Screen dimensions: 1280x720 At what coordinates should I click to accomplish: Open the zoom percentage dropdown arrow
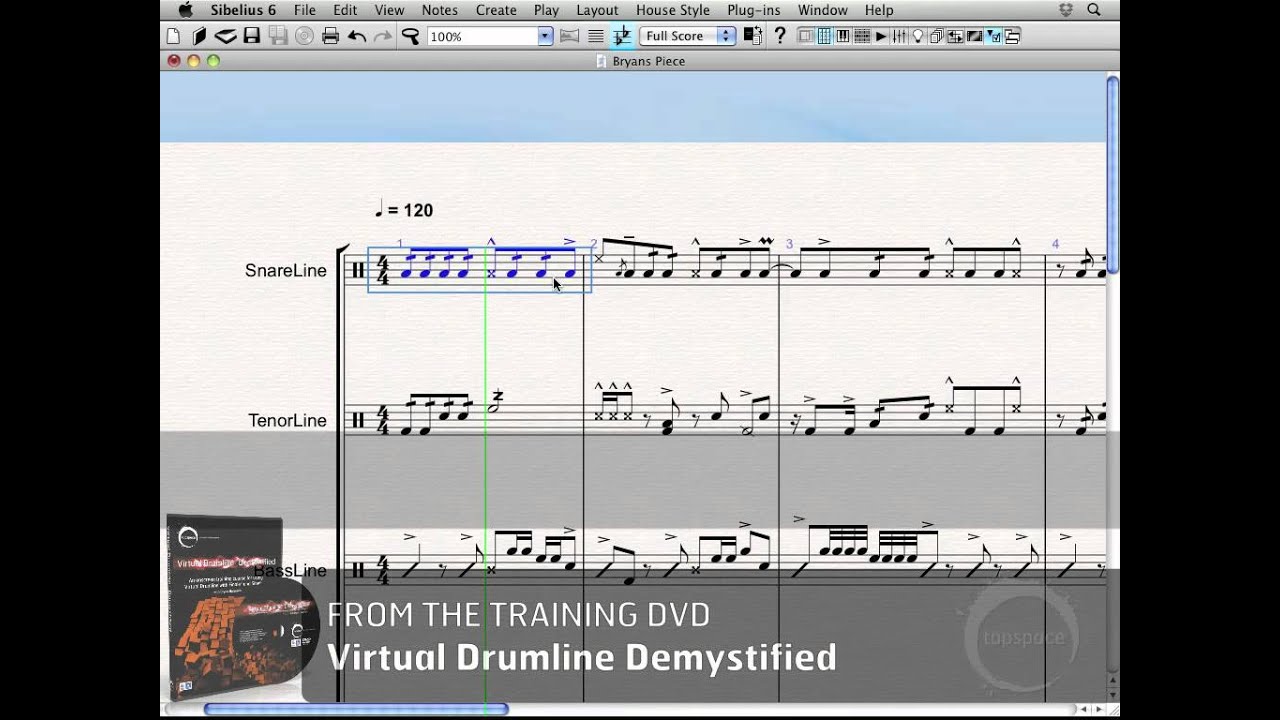click(x=545, y=36)
